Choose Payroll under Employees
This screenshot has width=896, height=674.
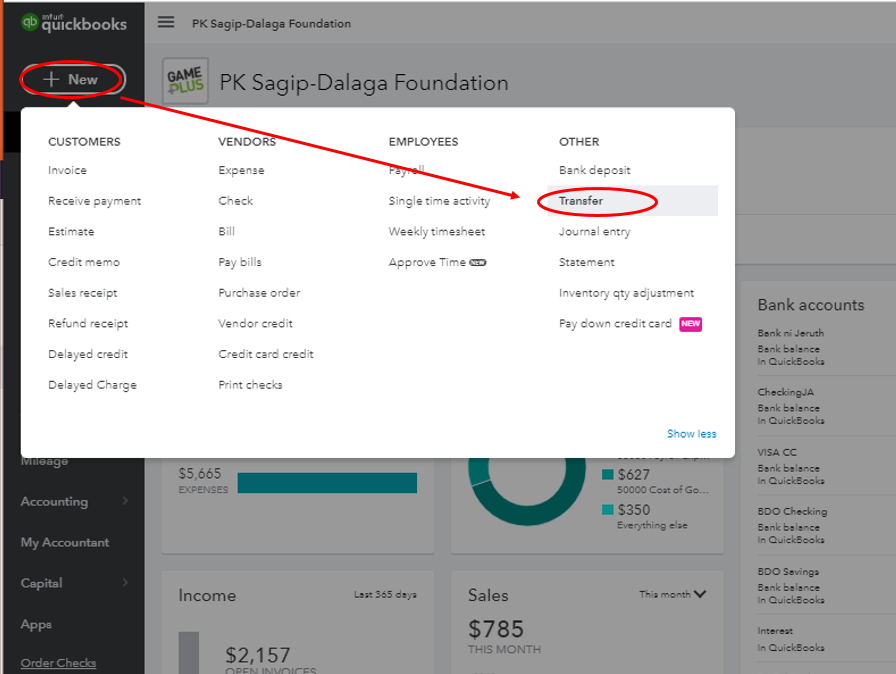(406, 170)
